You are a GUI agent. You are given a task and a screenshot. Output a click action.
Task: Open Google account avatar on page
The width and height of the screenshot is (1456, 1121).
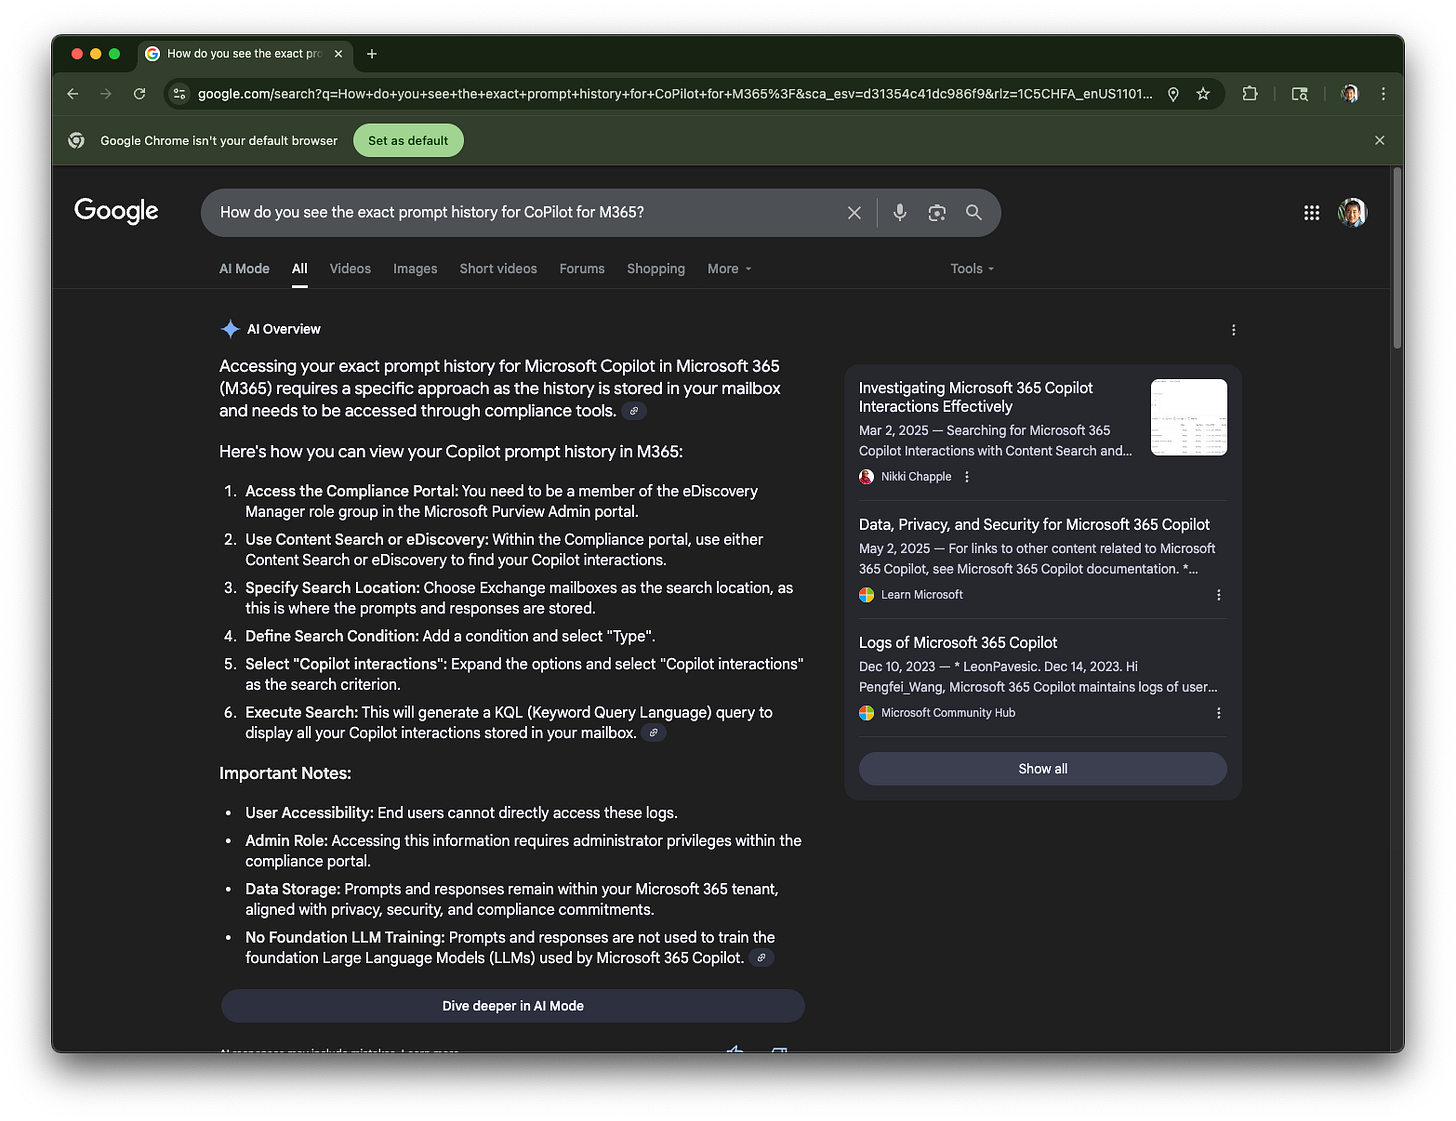(1353, 212)
